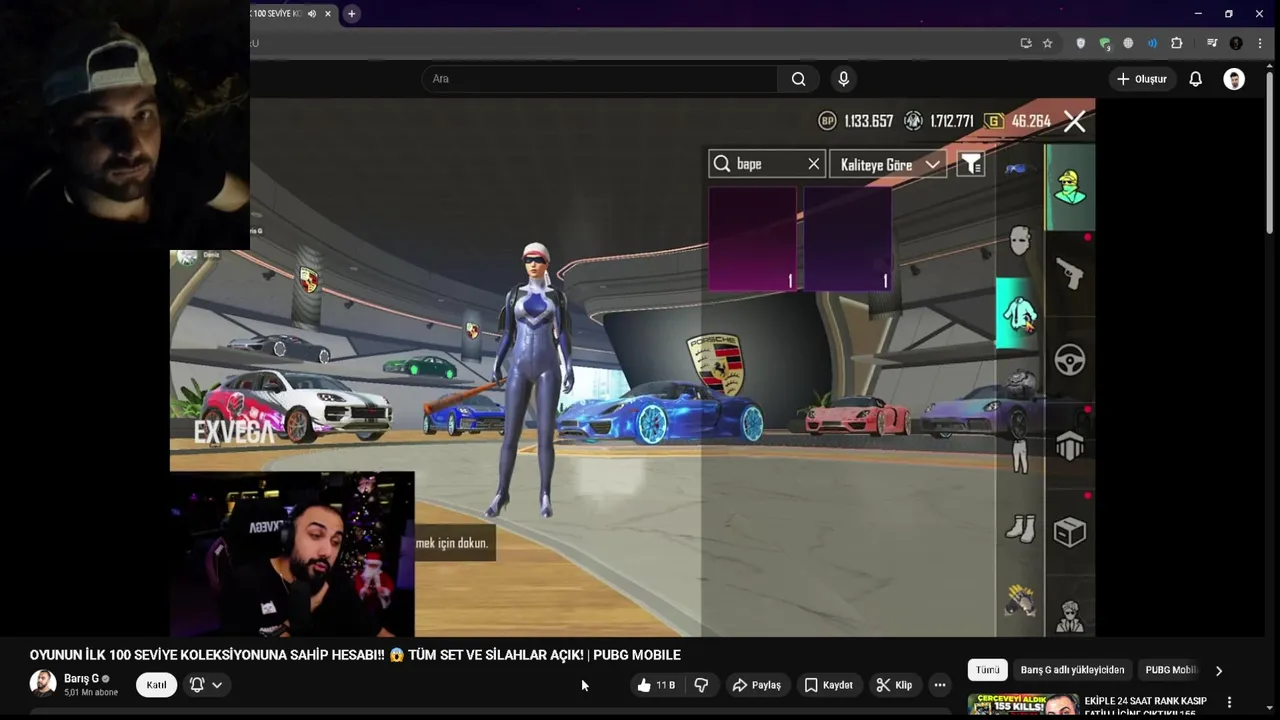This screenshot has width=1280, height=720.
Task: Click the green extension icon with badge
Action: coord(1104,43)
